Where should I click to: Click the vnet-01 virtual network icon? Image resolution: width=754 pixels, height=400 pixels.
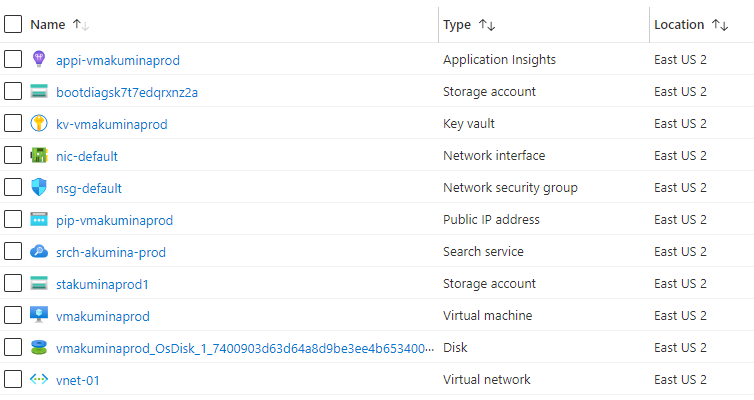pos(39,380)
